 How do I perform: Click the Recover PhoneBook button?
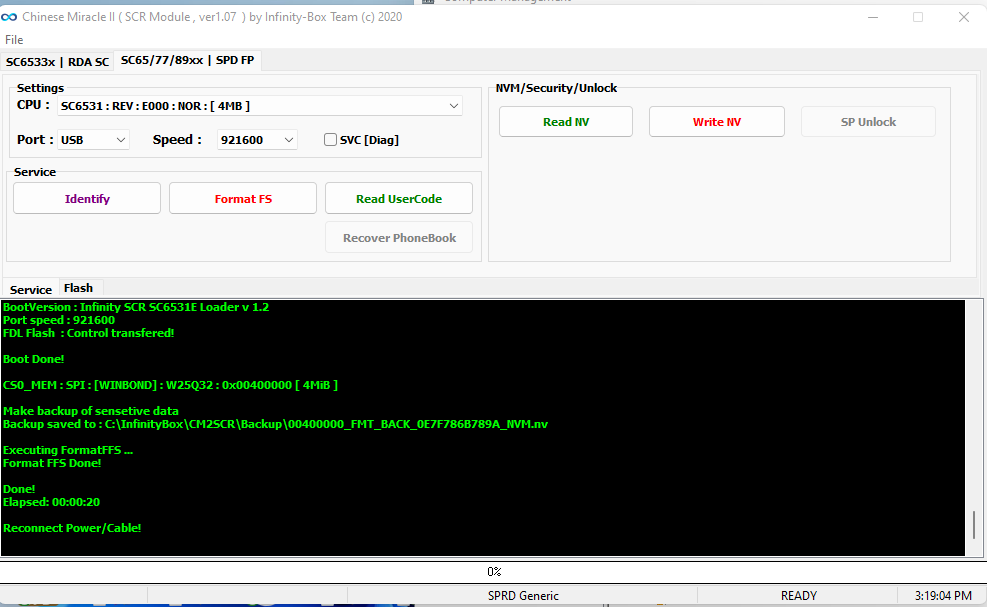[x=399, y=237]
